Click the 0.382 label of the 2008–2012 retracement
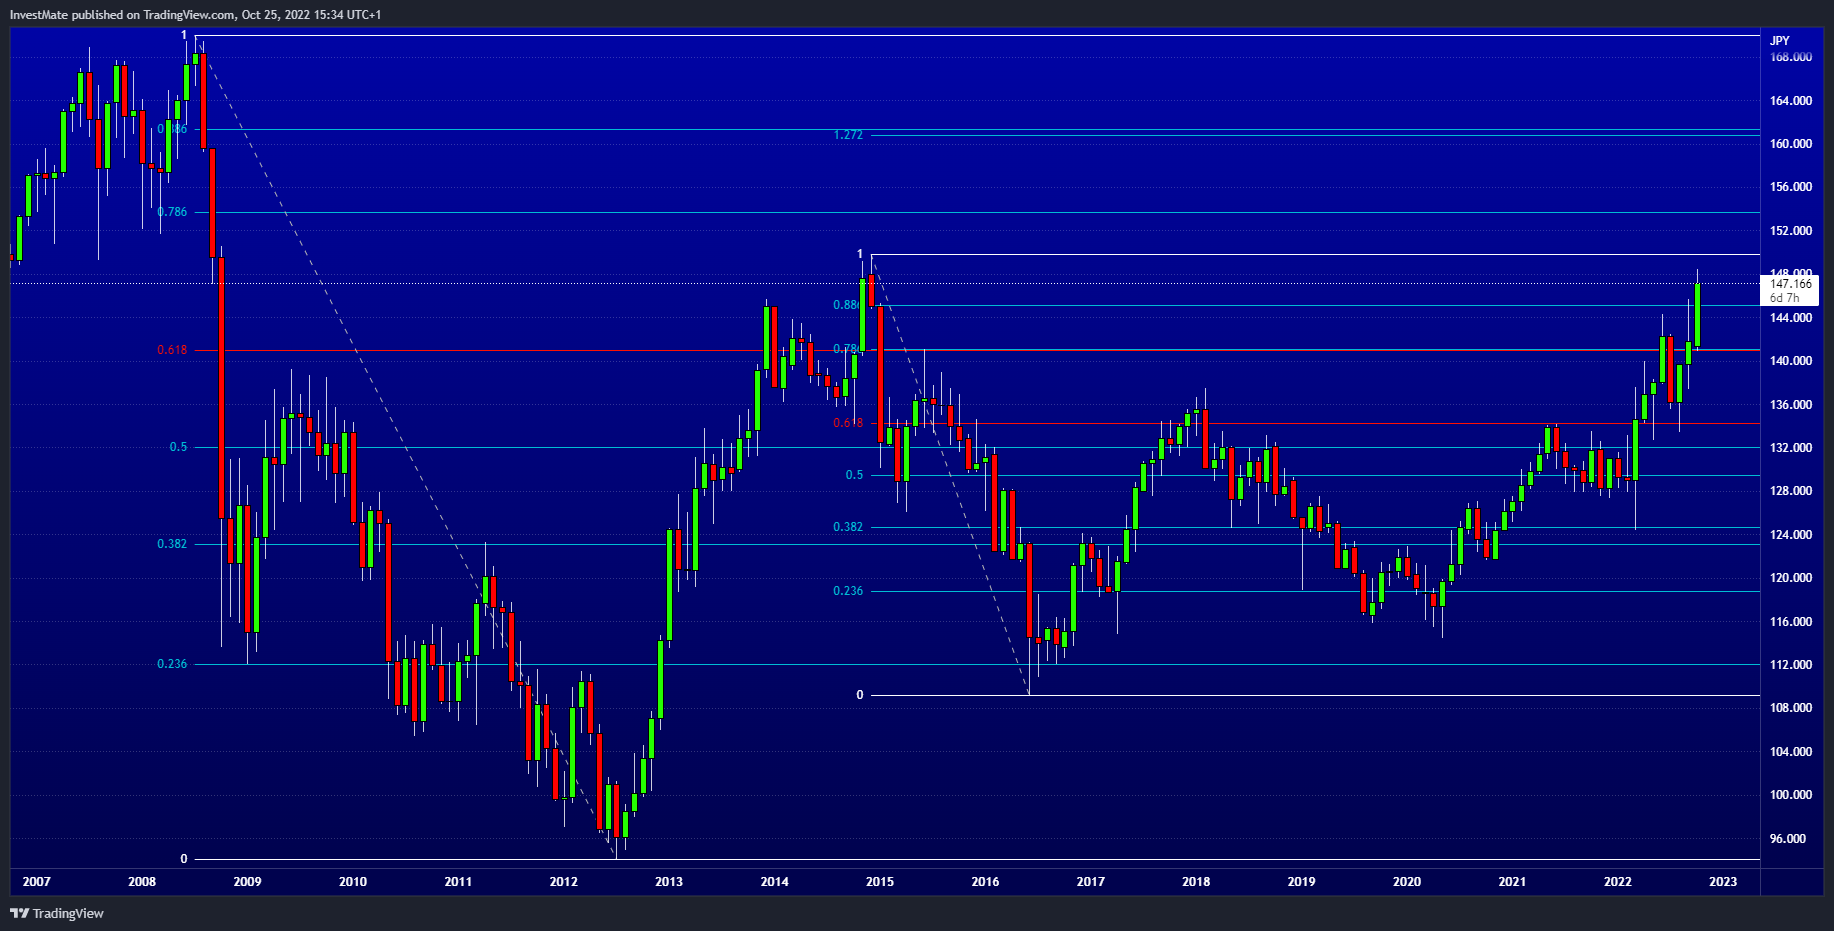This screenshot has width=1834, height=931. (x=172, y=544)
